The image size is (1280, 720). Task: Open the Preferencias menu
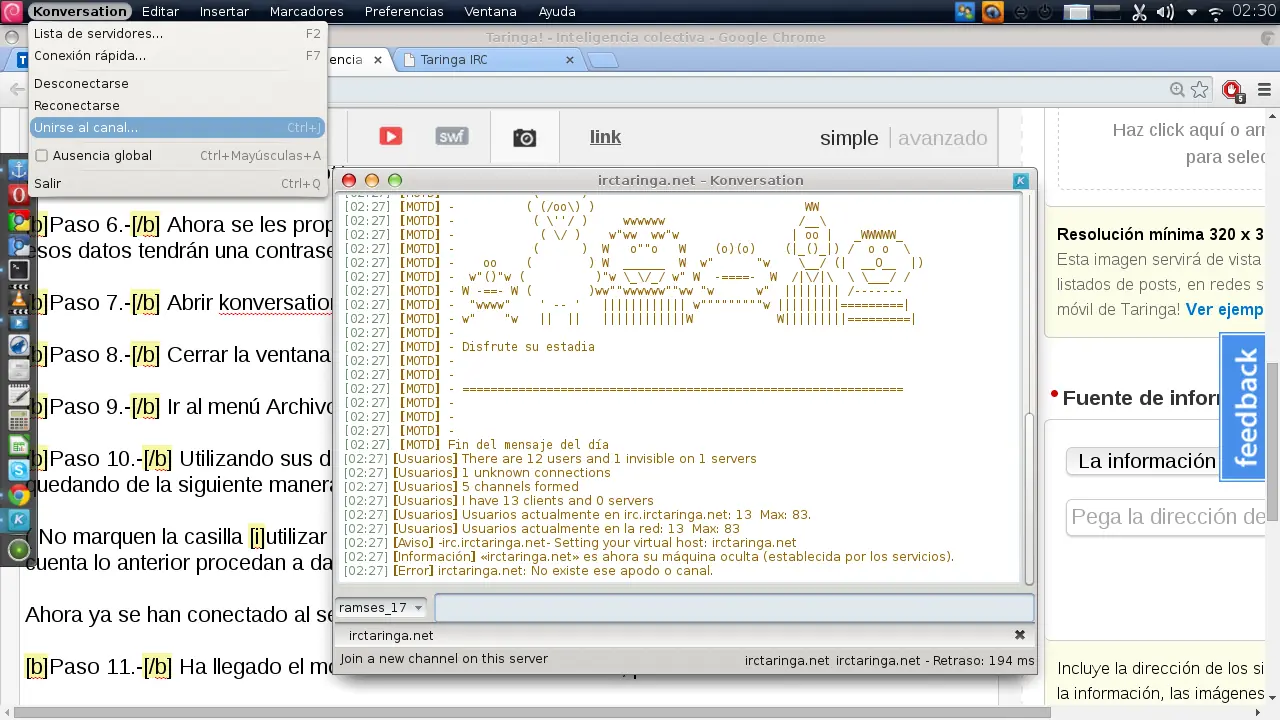coord(404,12)
